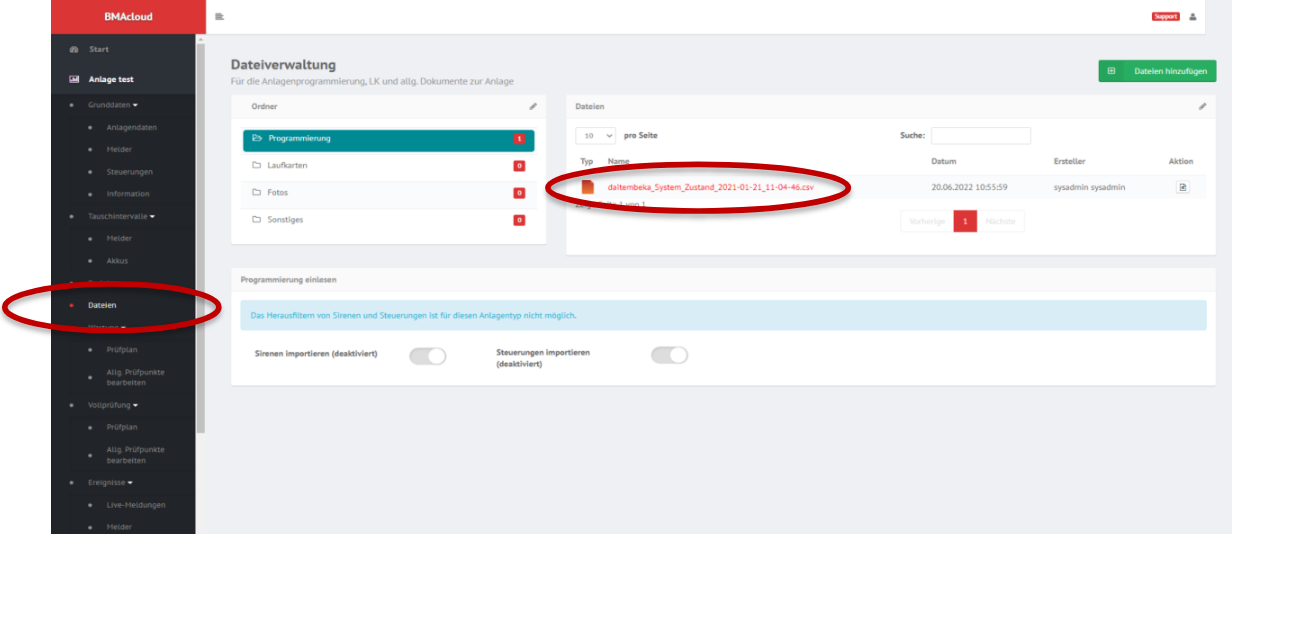Click the Suche input field

coord(980,135)
